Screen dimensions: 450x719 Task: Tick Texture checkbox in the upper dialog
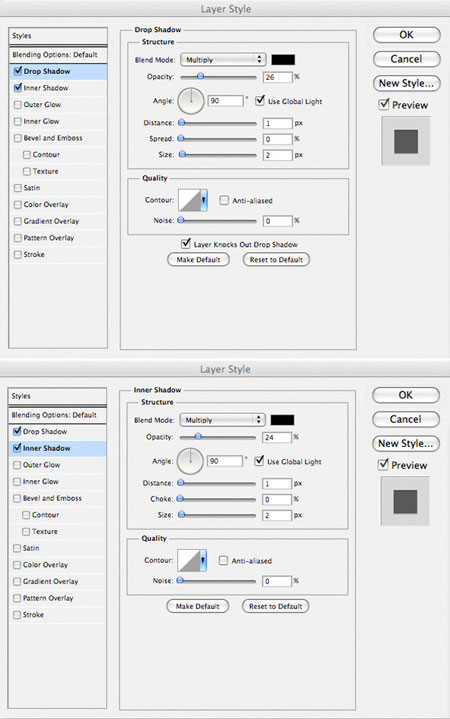(x=27, y=171)
